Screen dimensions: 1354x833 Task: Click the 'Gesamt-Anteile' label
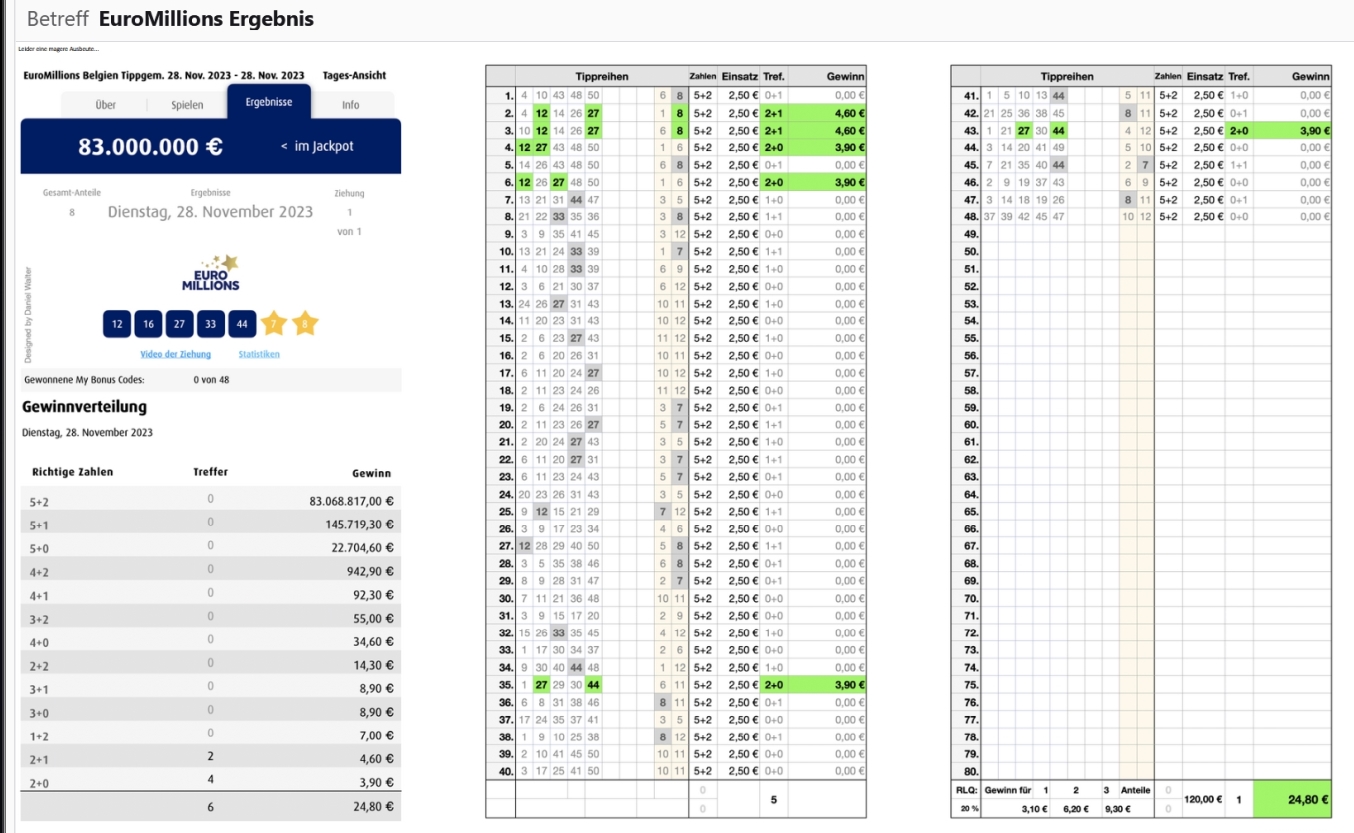pyautogui.click(x=72, y=192)
